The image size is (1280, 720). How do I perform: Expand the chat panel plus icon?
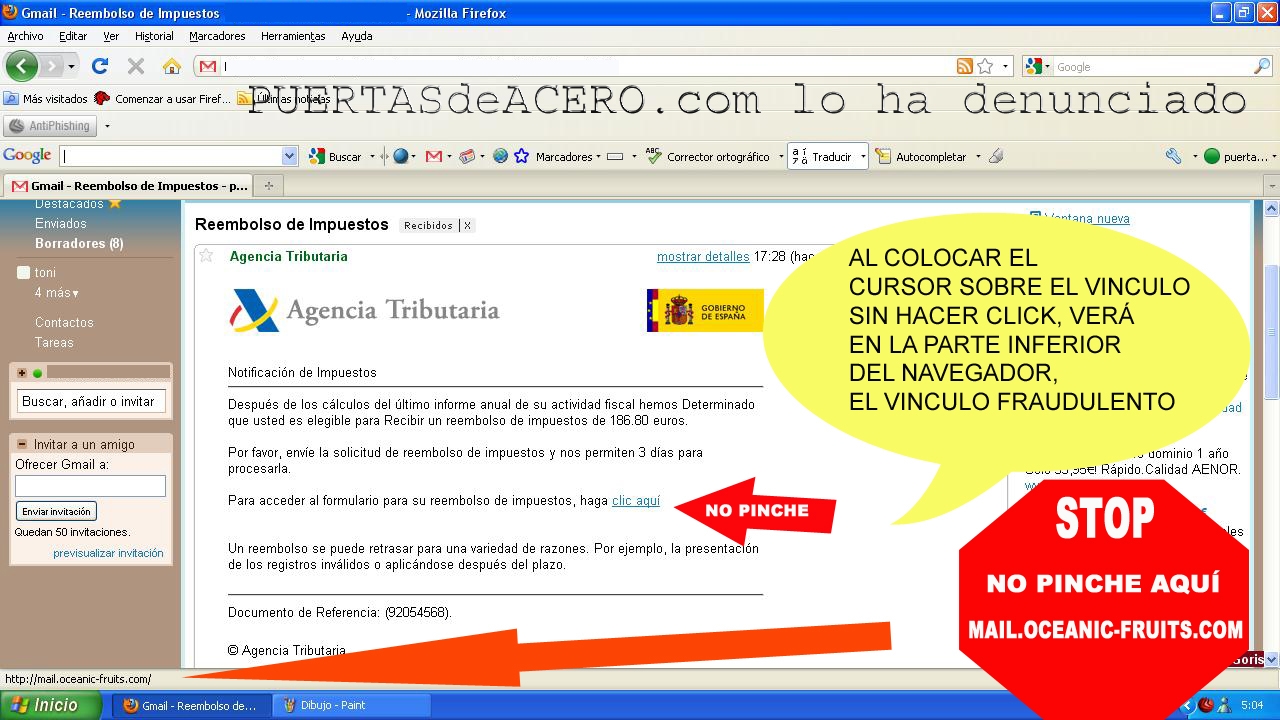point(22,373)
